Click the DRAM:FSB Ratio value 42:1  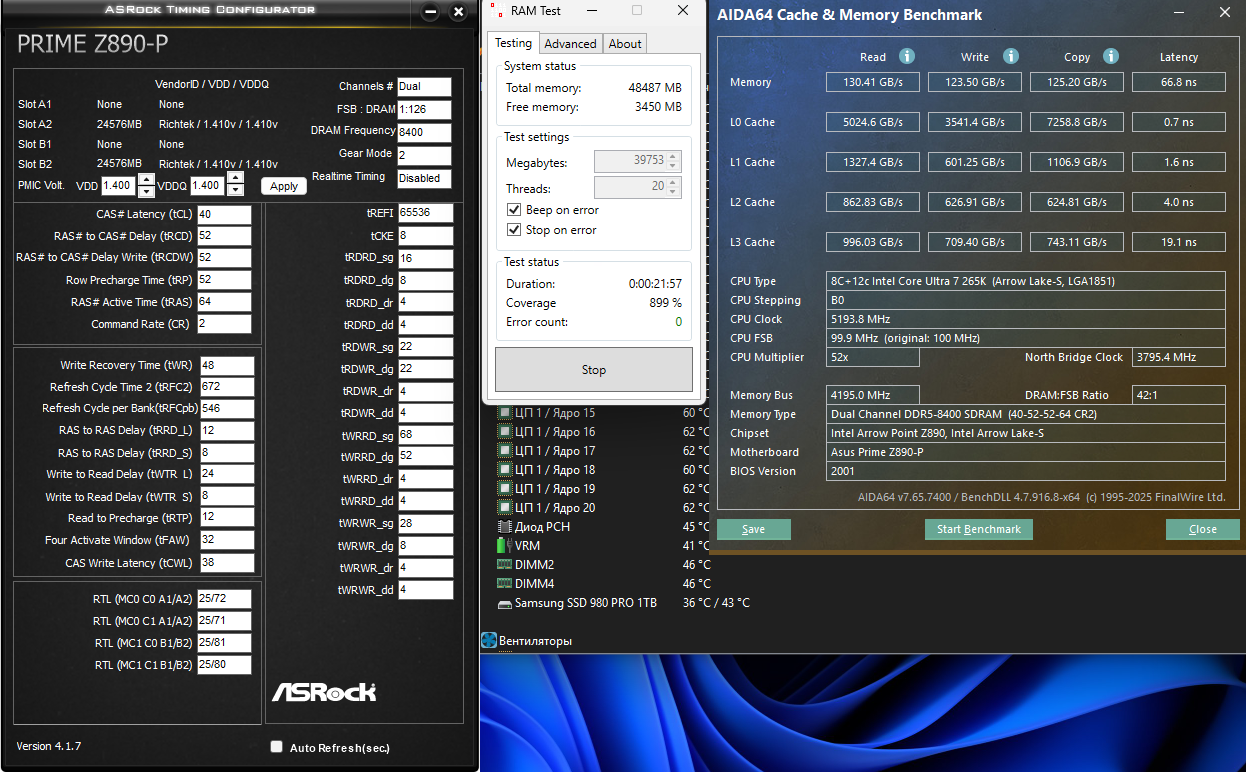tap(1178, 395)
